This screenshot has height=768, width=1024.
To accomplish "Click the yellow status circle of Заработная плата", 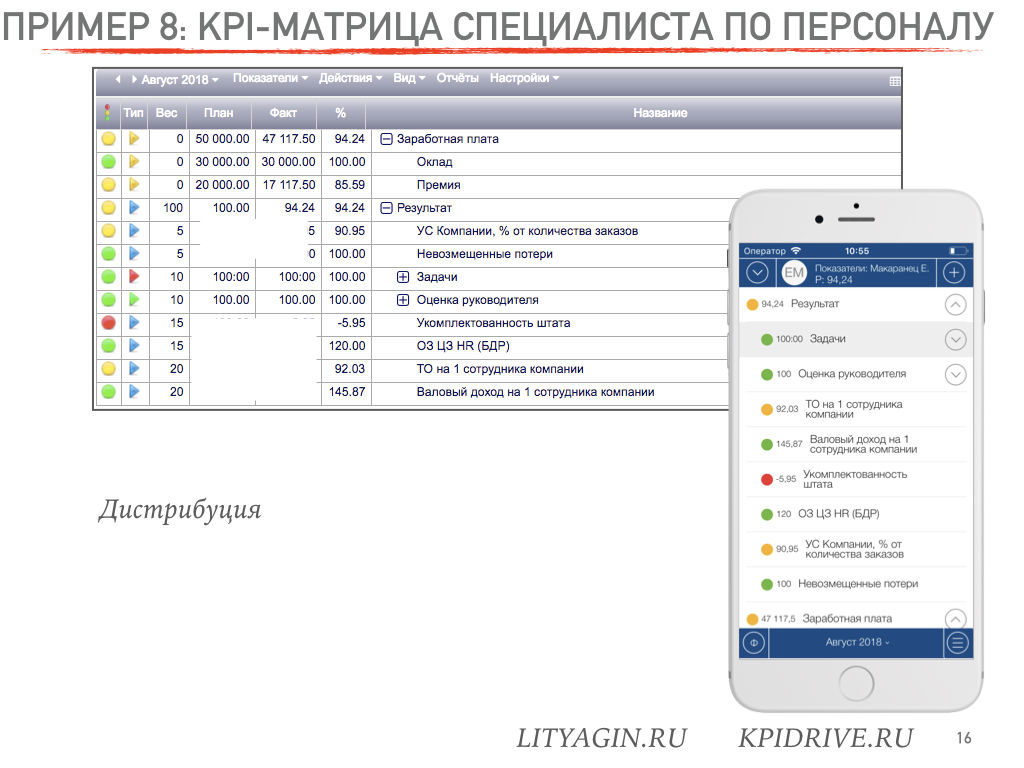I will pos(108,138).
